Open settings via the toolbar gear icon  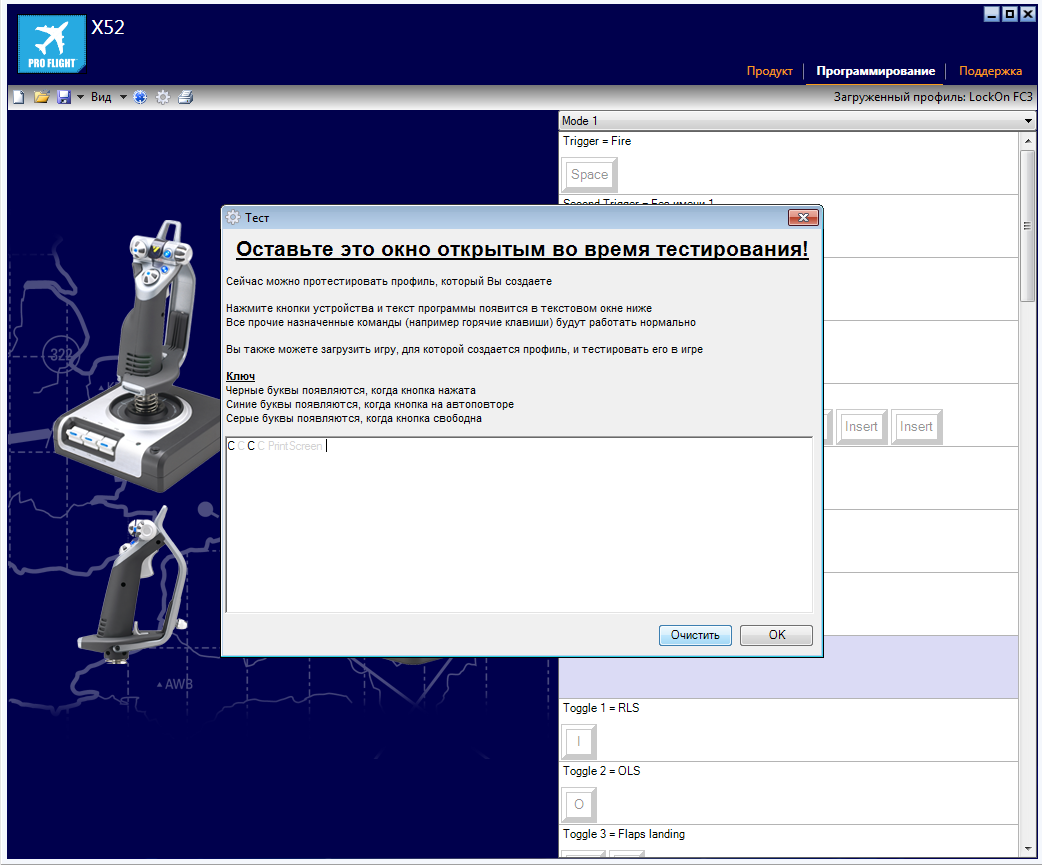point(163,98)
